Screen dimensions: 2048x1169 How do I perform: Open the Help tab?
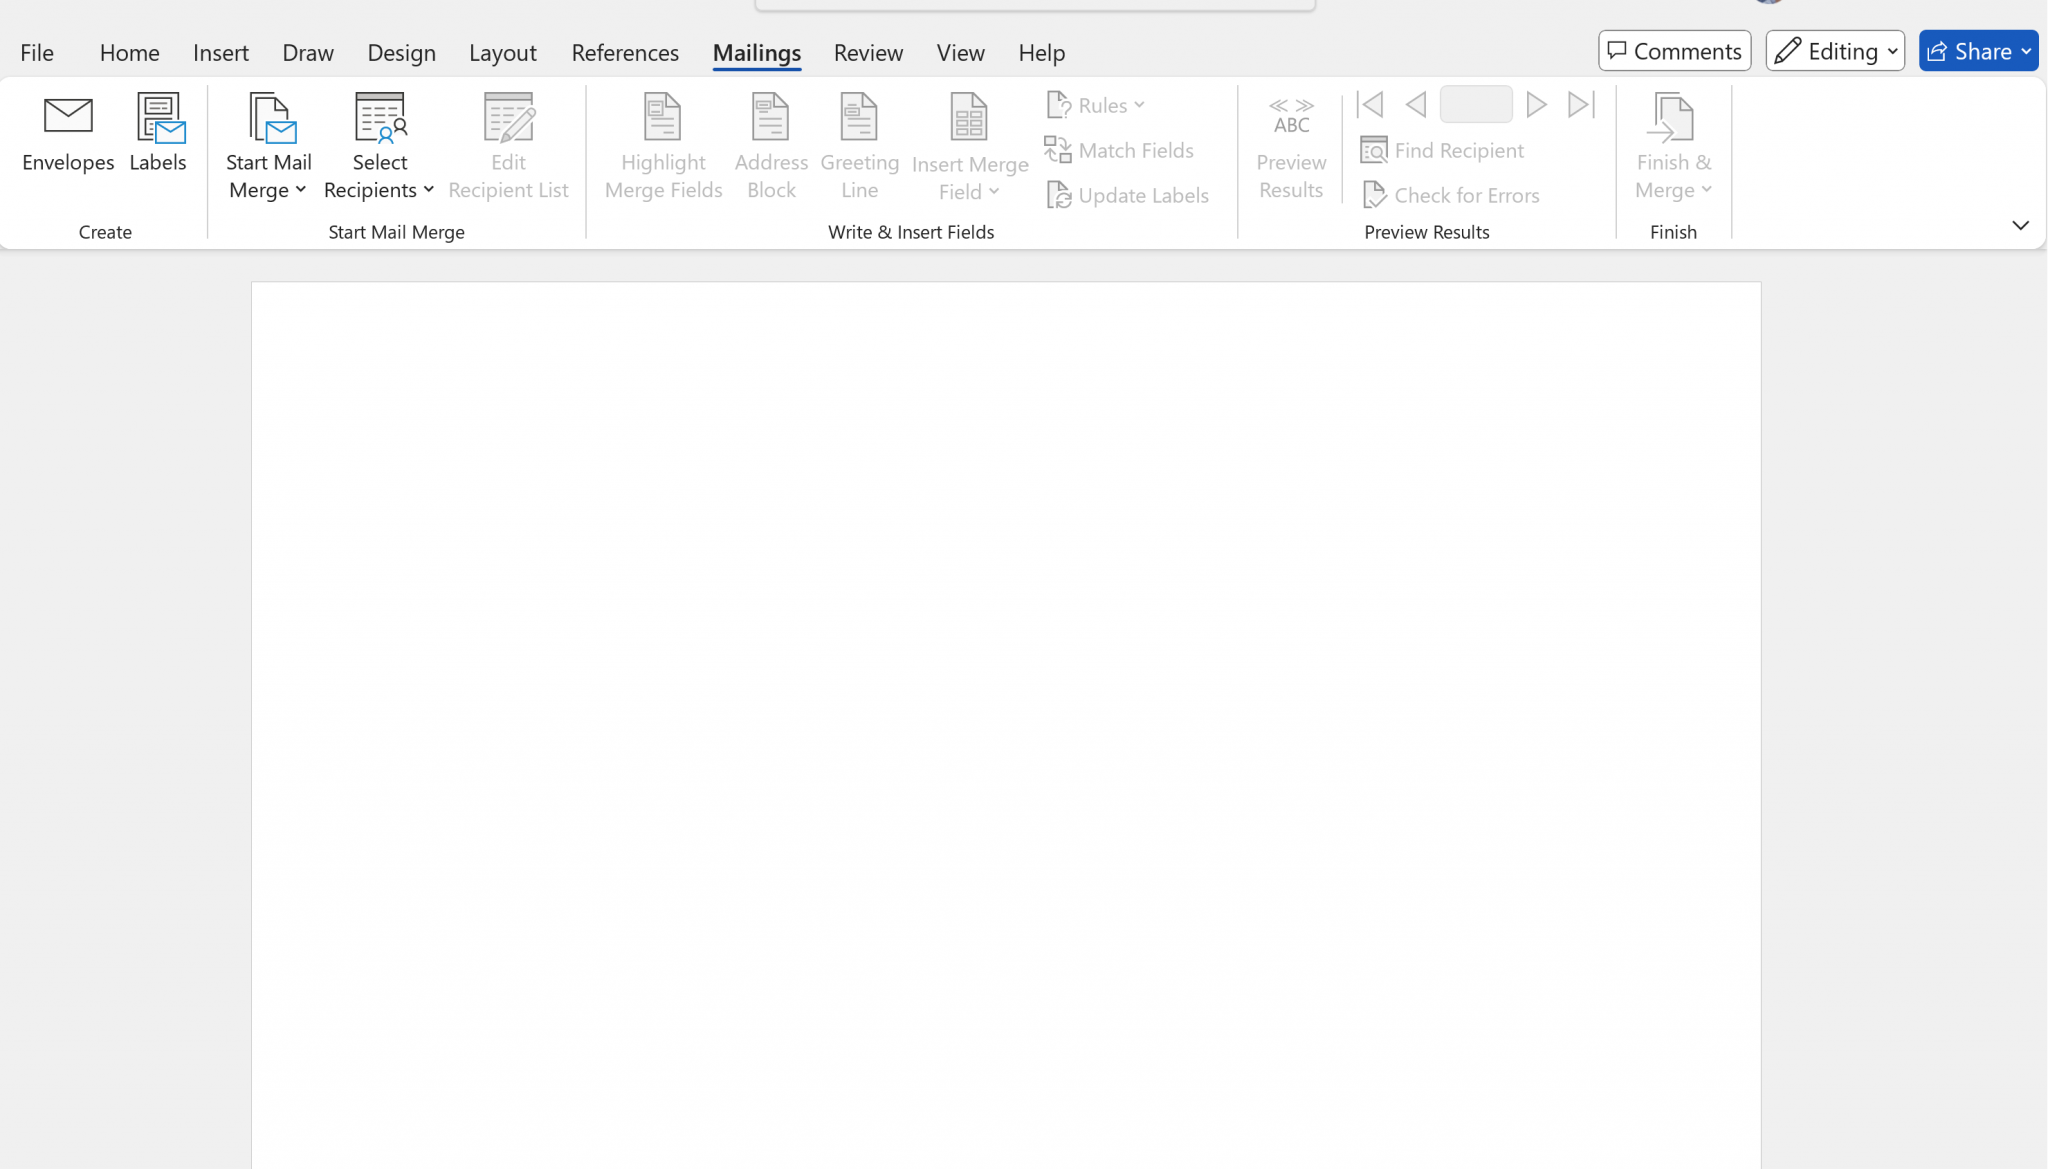[x=1041, y=52]
